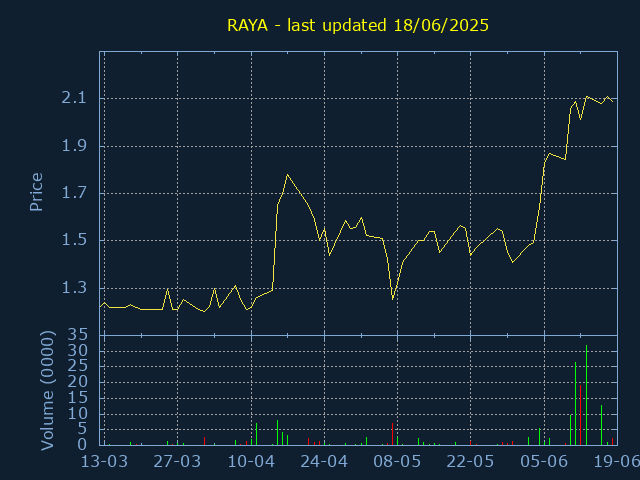Click the 22-05 date label
640x480 pixels.
click(x=470, y=462)
